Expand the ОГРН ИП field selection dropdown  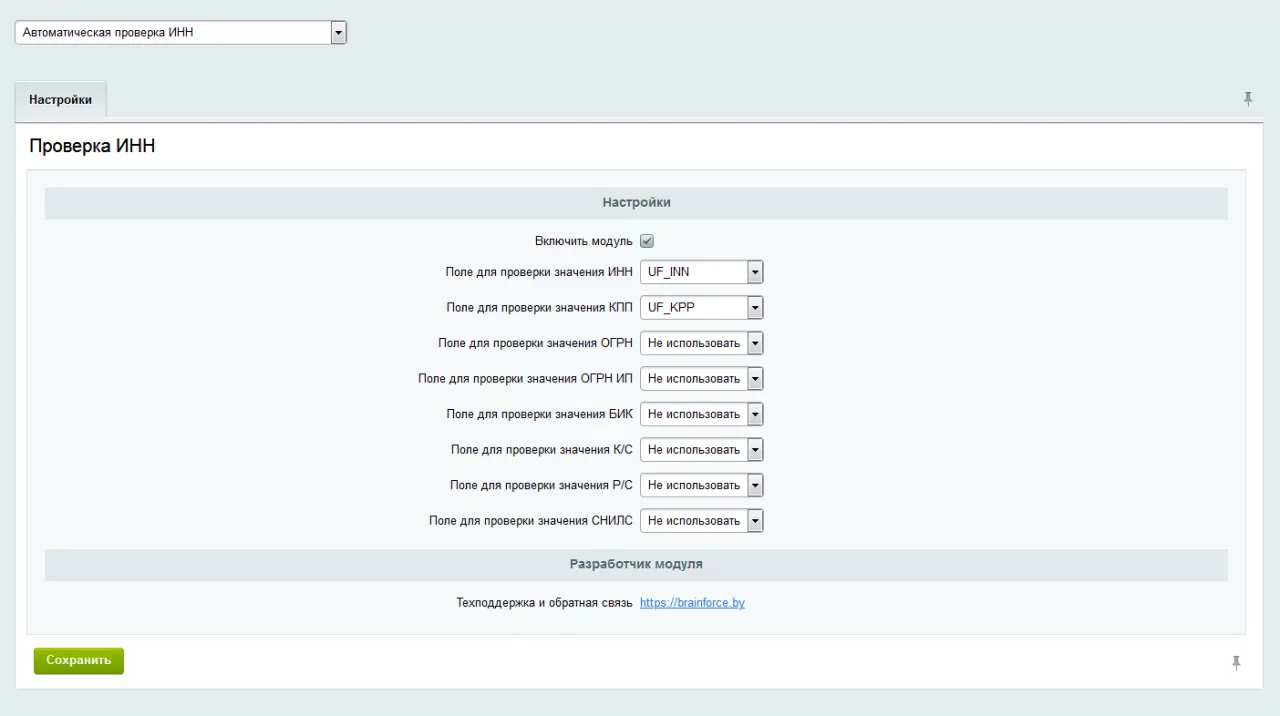(701, 379)
